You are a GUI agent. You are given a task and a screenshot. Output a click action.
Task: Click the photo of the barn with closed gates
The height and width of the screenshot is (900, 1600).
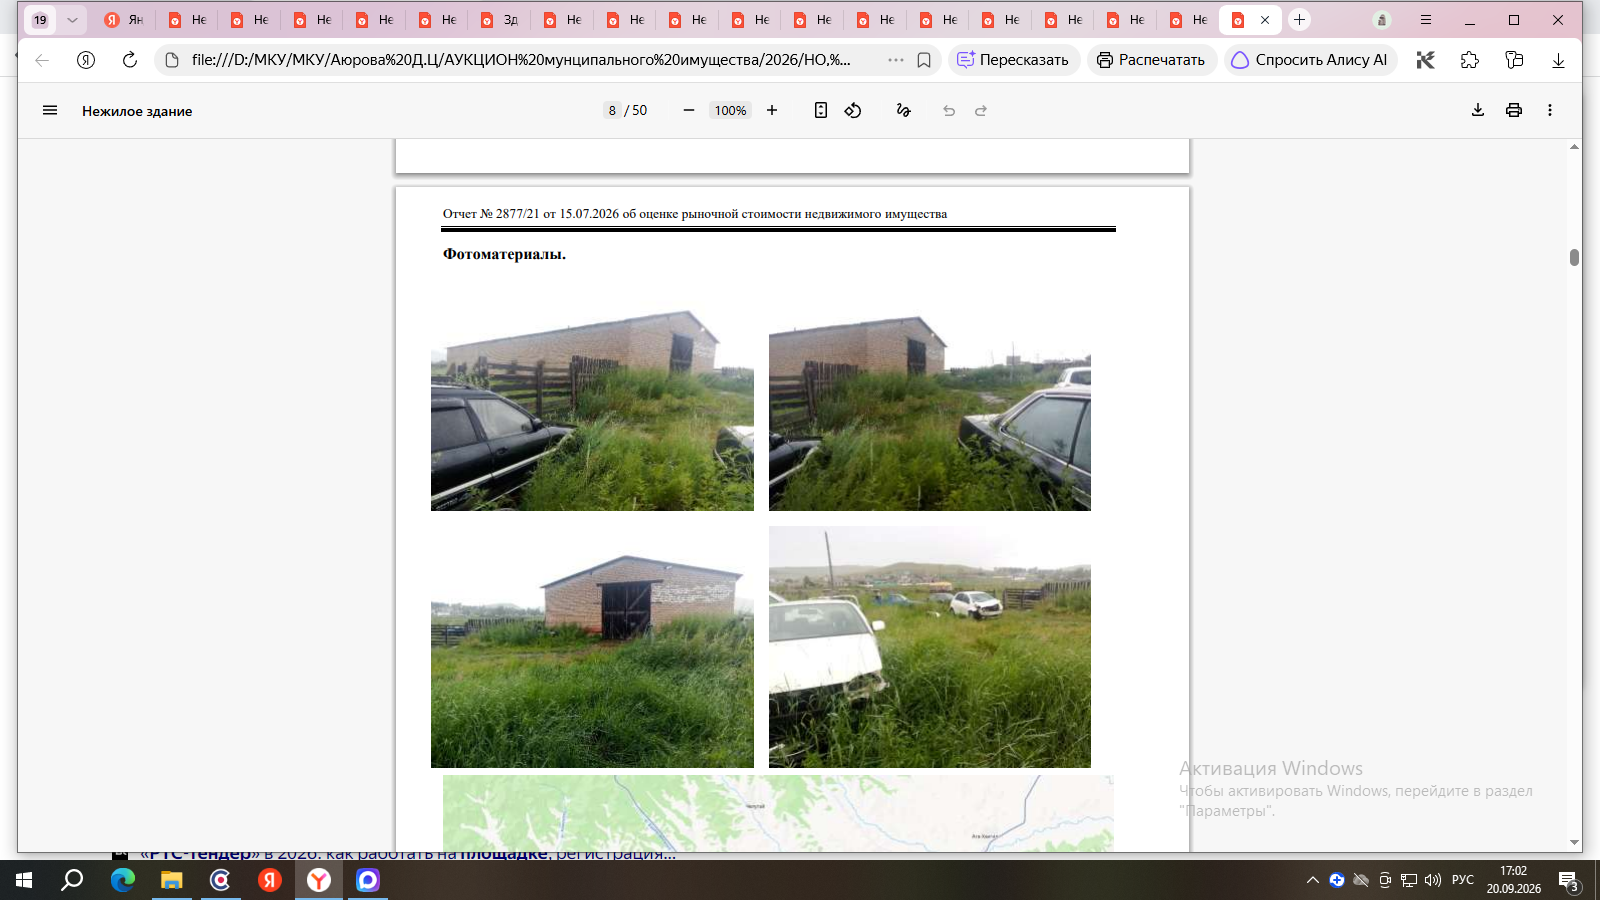(592, 647)
